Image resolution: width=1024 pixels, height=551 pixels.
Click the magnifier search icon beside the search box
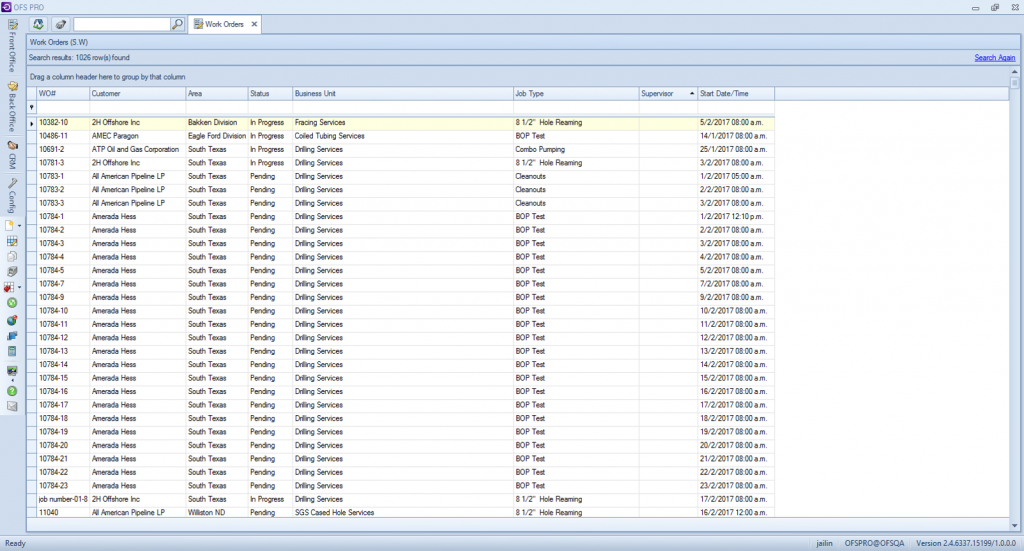point(177,23)
